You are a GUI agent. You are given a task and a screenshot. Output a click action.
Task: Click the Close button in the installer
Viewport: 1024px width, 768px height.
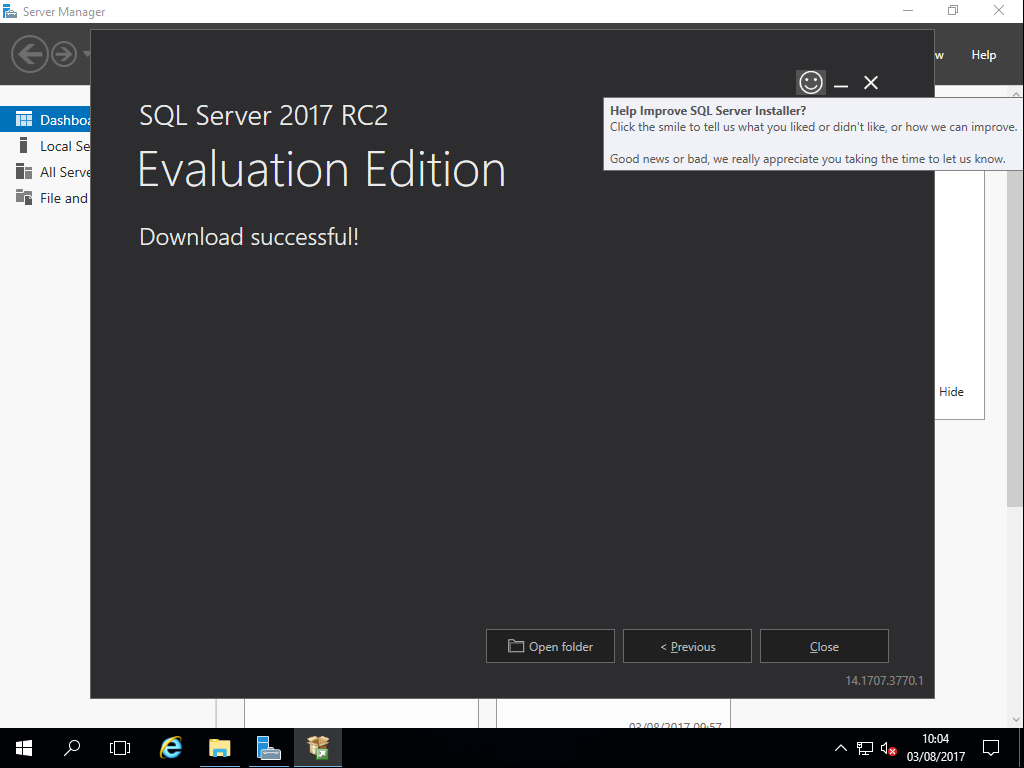(x=824, y=646)
